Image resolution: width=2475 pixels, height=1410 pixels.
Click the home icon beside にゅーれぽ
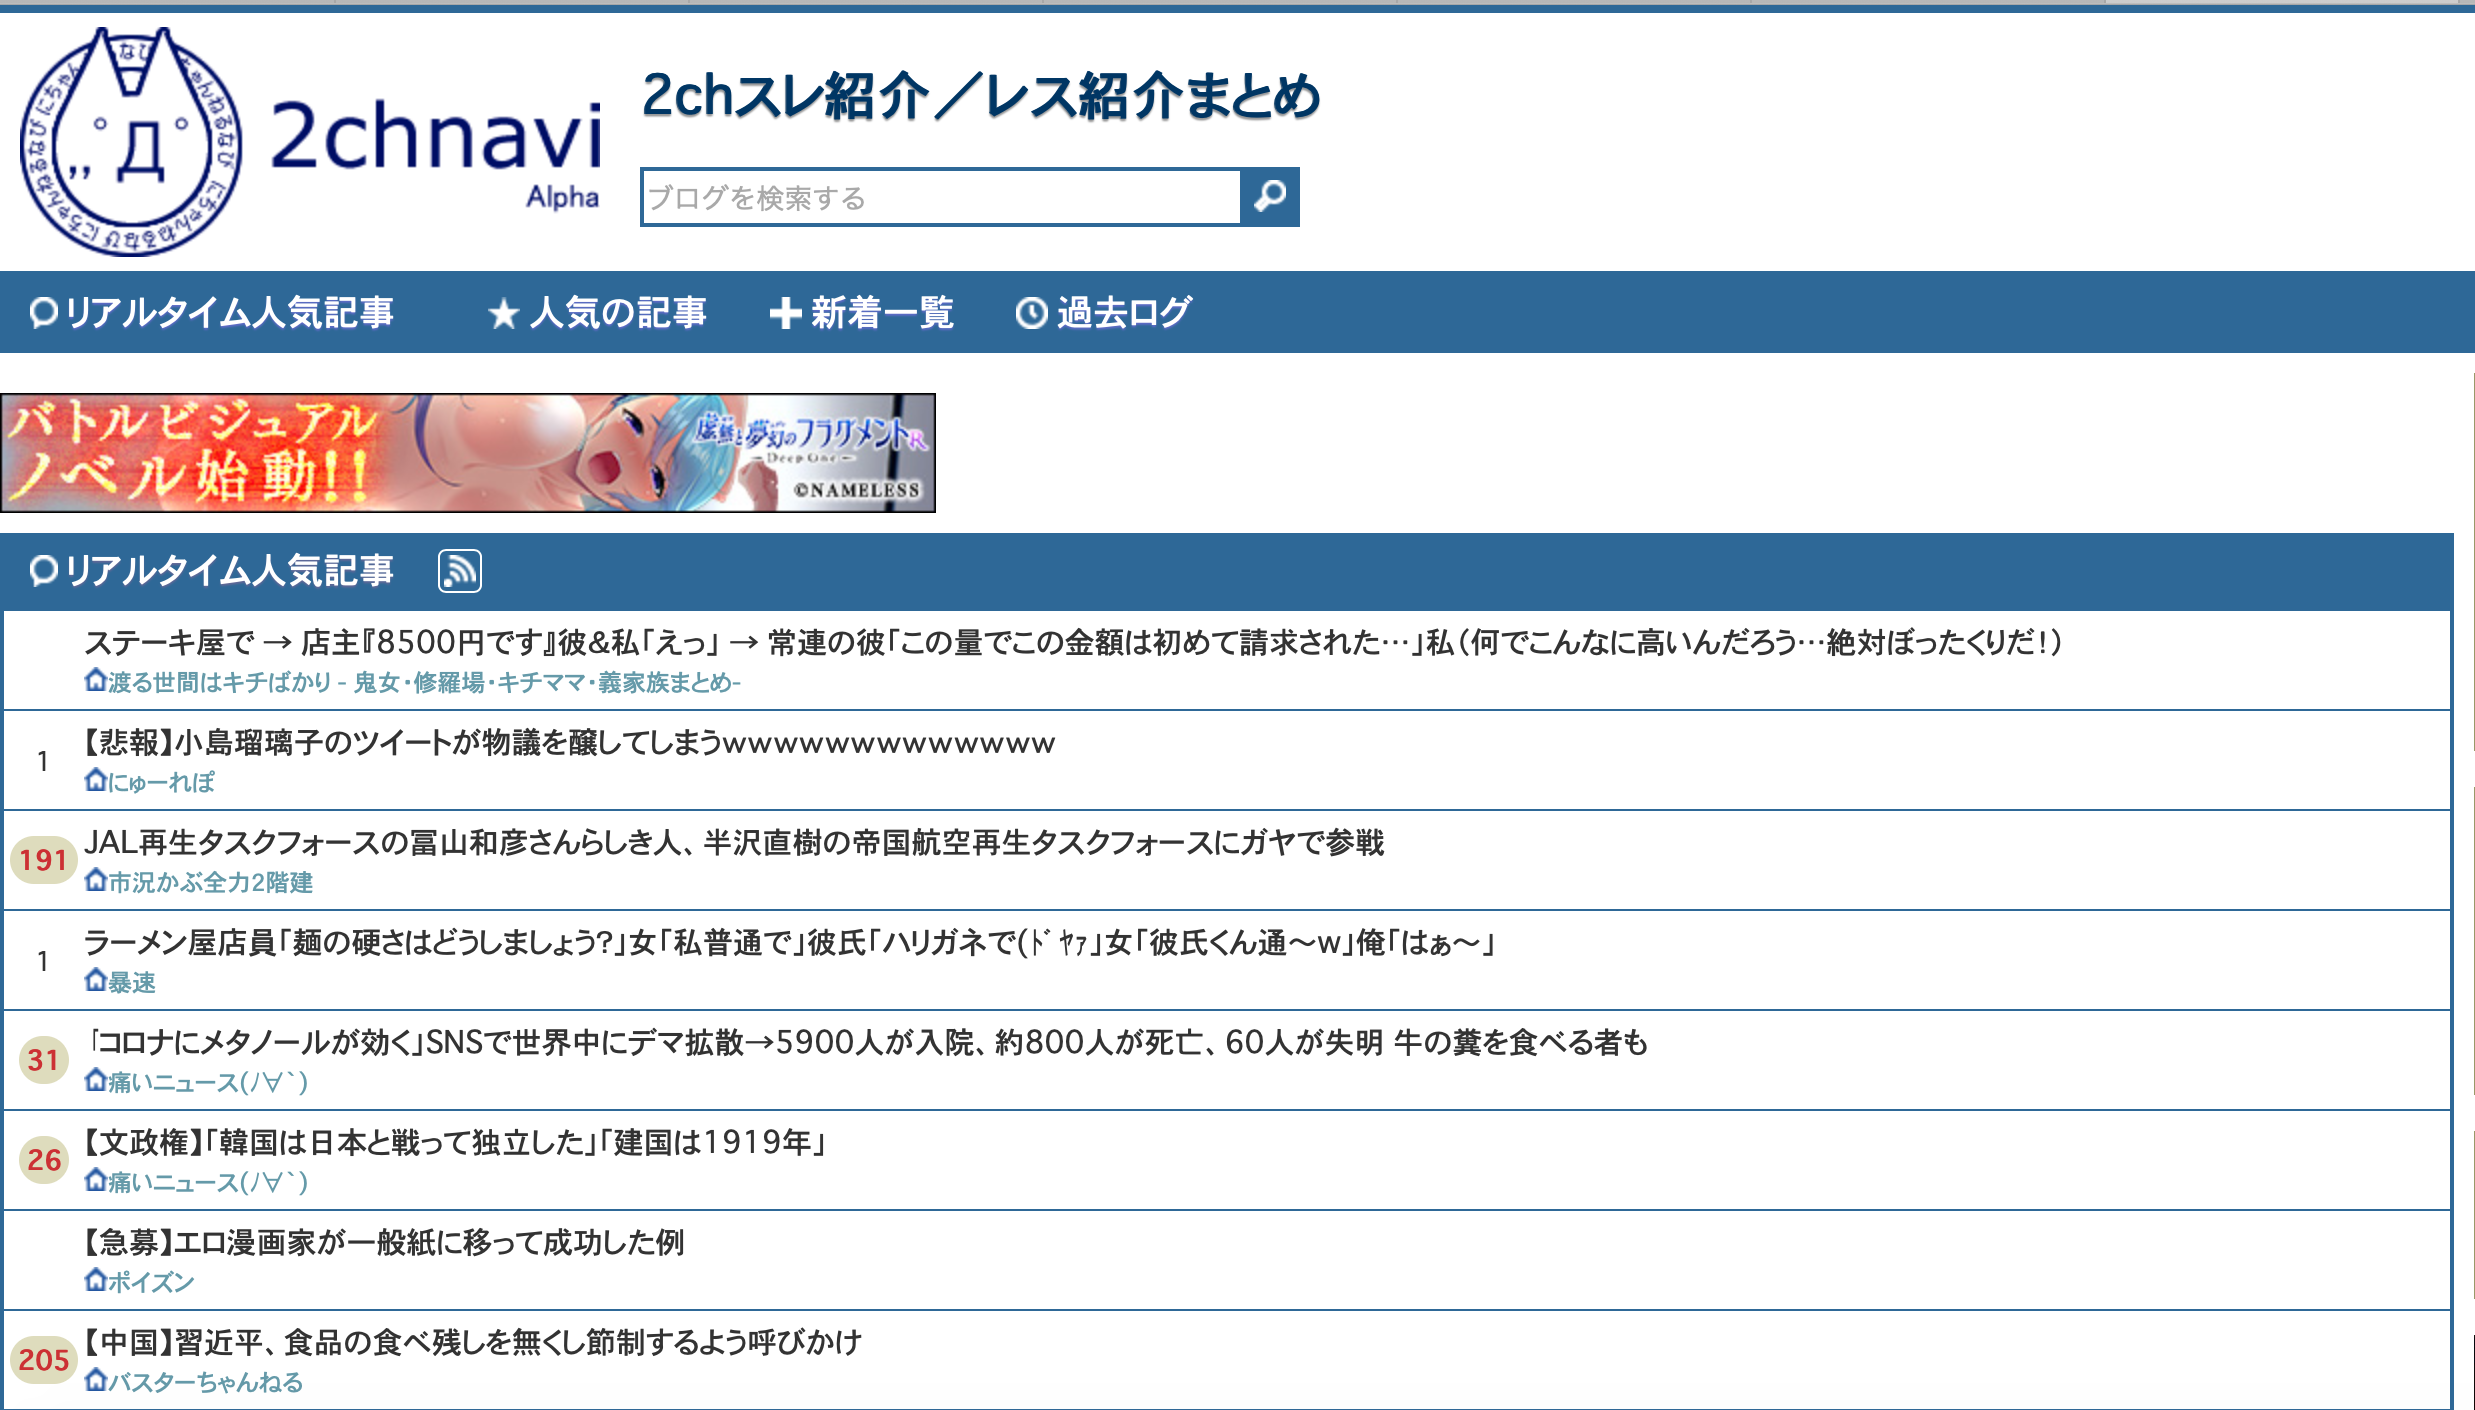point(94,781)
